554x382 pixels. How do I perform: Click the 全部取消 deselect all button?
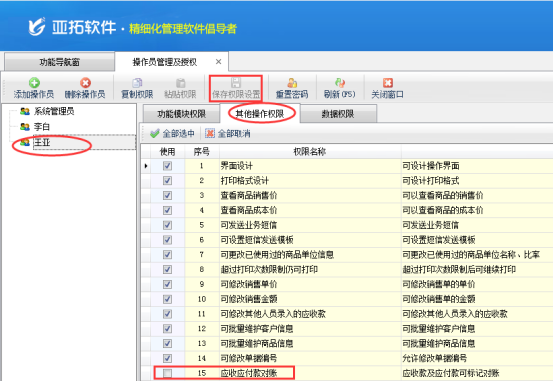[228, 134]
